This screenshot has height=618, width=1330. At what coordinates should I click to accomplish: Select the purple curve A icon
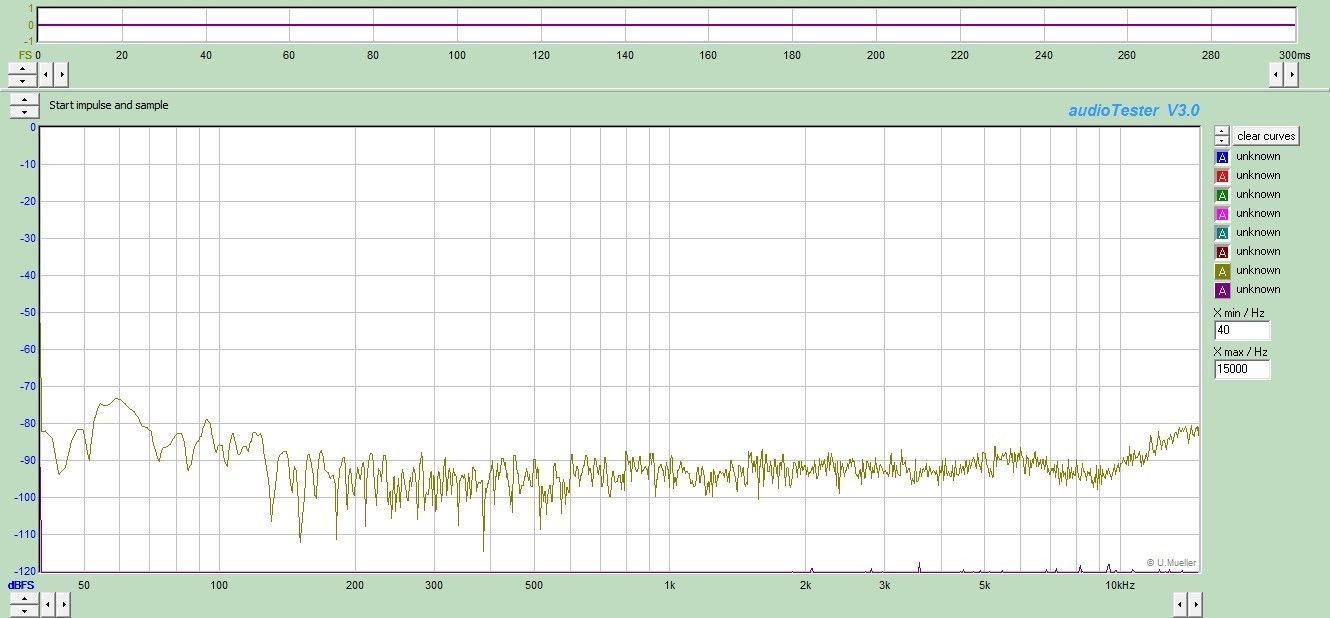pos(1222,290)
